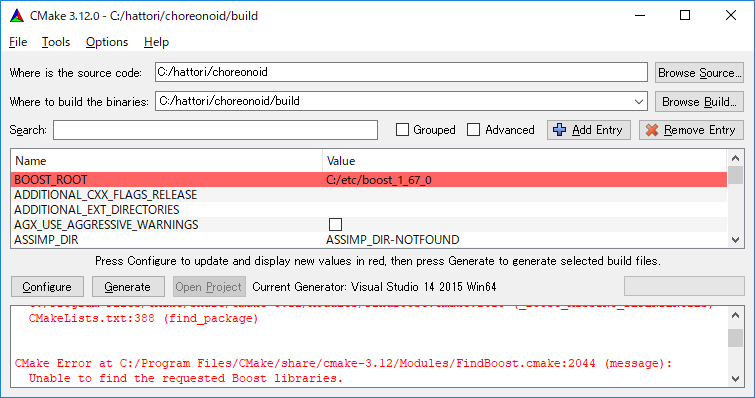
Task: Click the disabled Open Project button
Action: (x=209, y=287)
